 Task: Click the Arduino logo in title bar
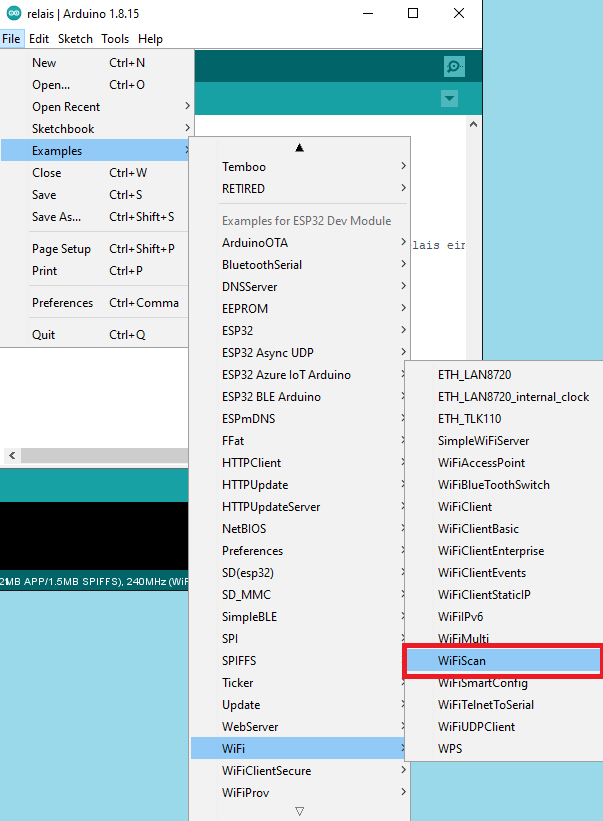coord(14,14)
